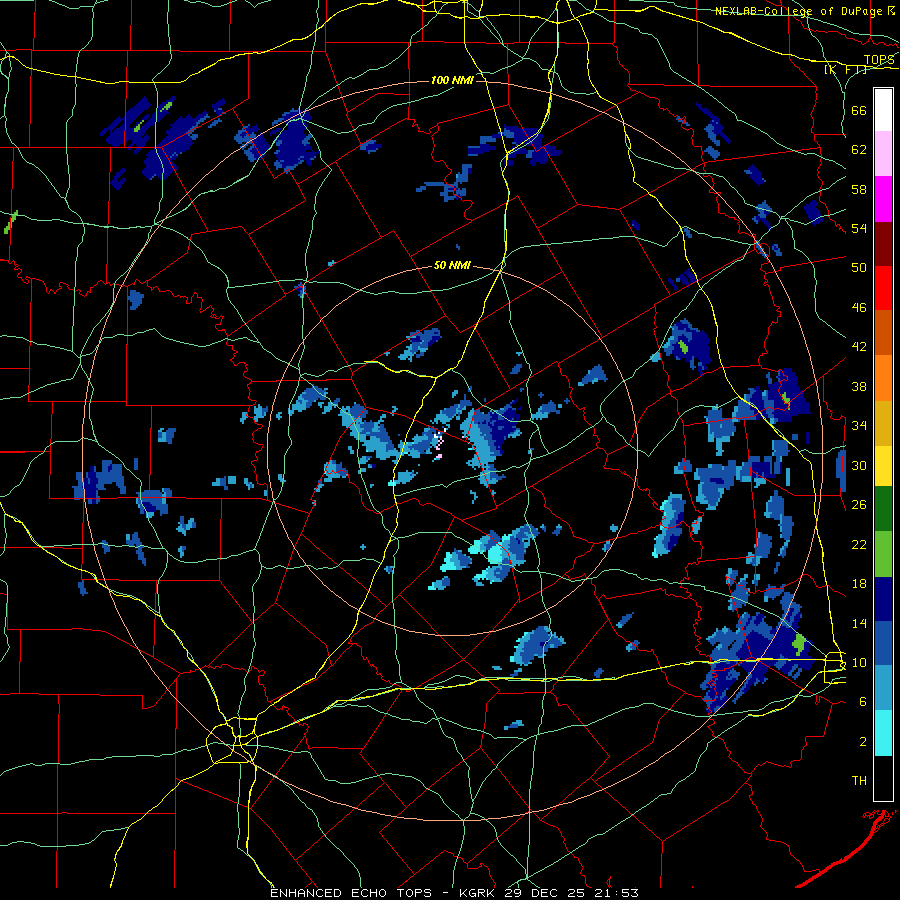This screenshot has width=900, height=900.
Task: Click the bright red legend band
Action: point(883,289)
